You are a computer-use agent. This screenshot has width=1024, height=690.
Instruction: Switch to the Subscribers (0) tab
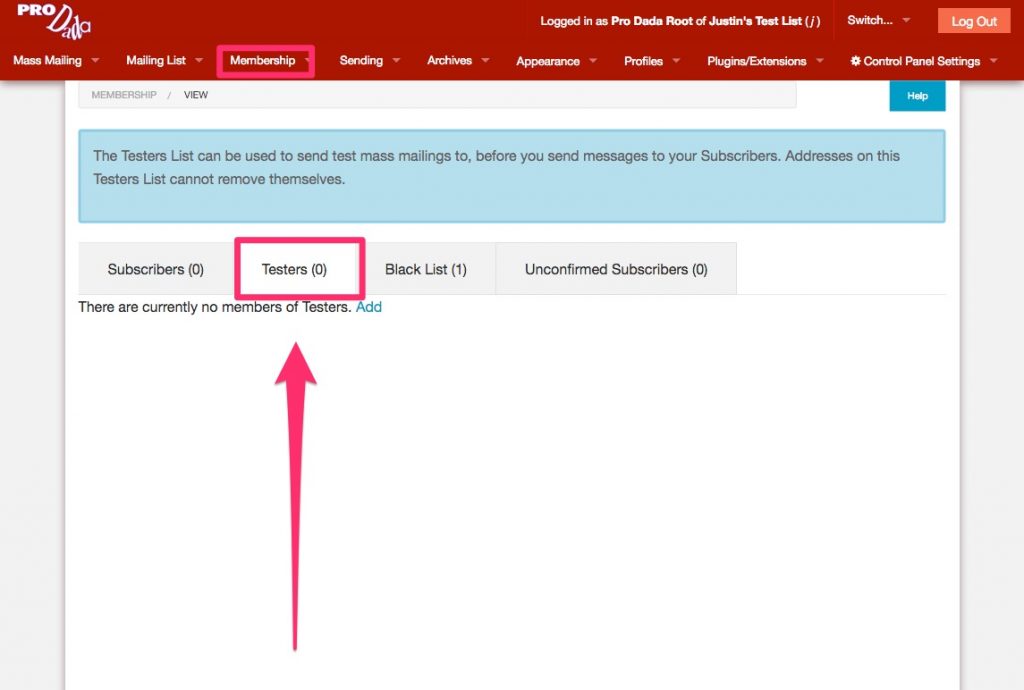pos(156,269)
